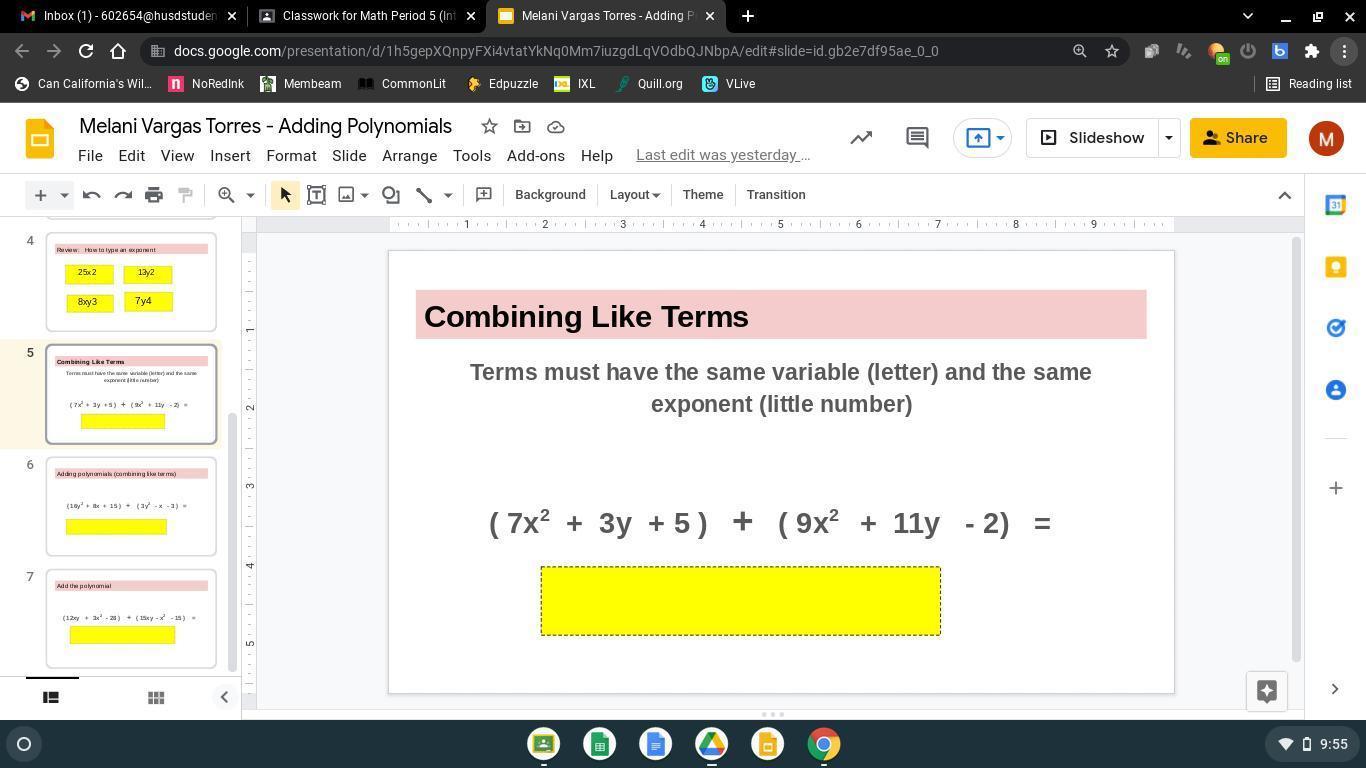Add a new slide with plus
Screen dimensions: 1366x768
[x=40, y=195]
